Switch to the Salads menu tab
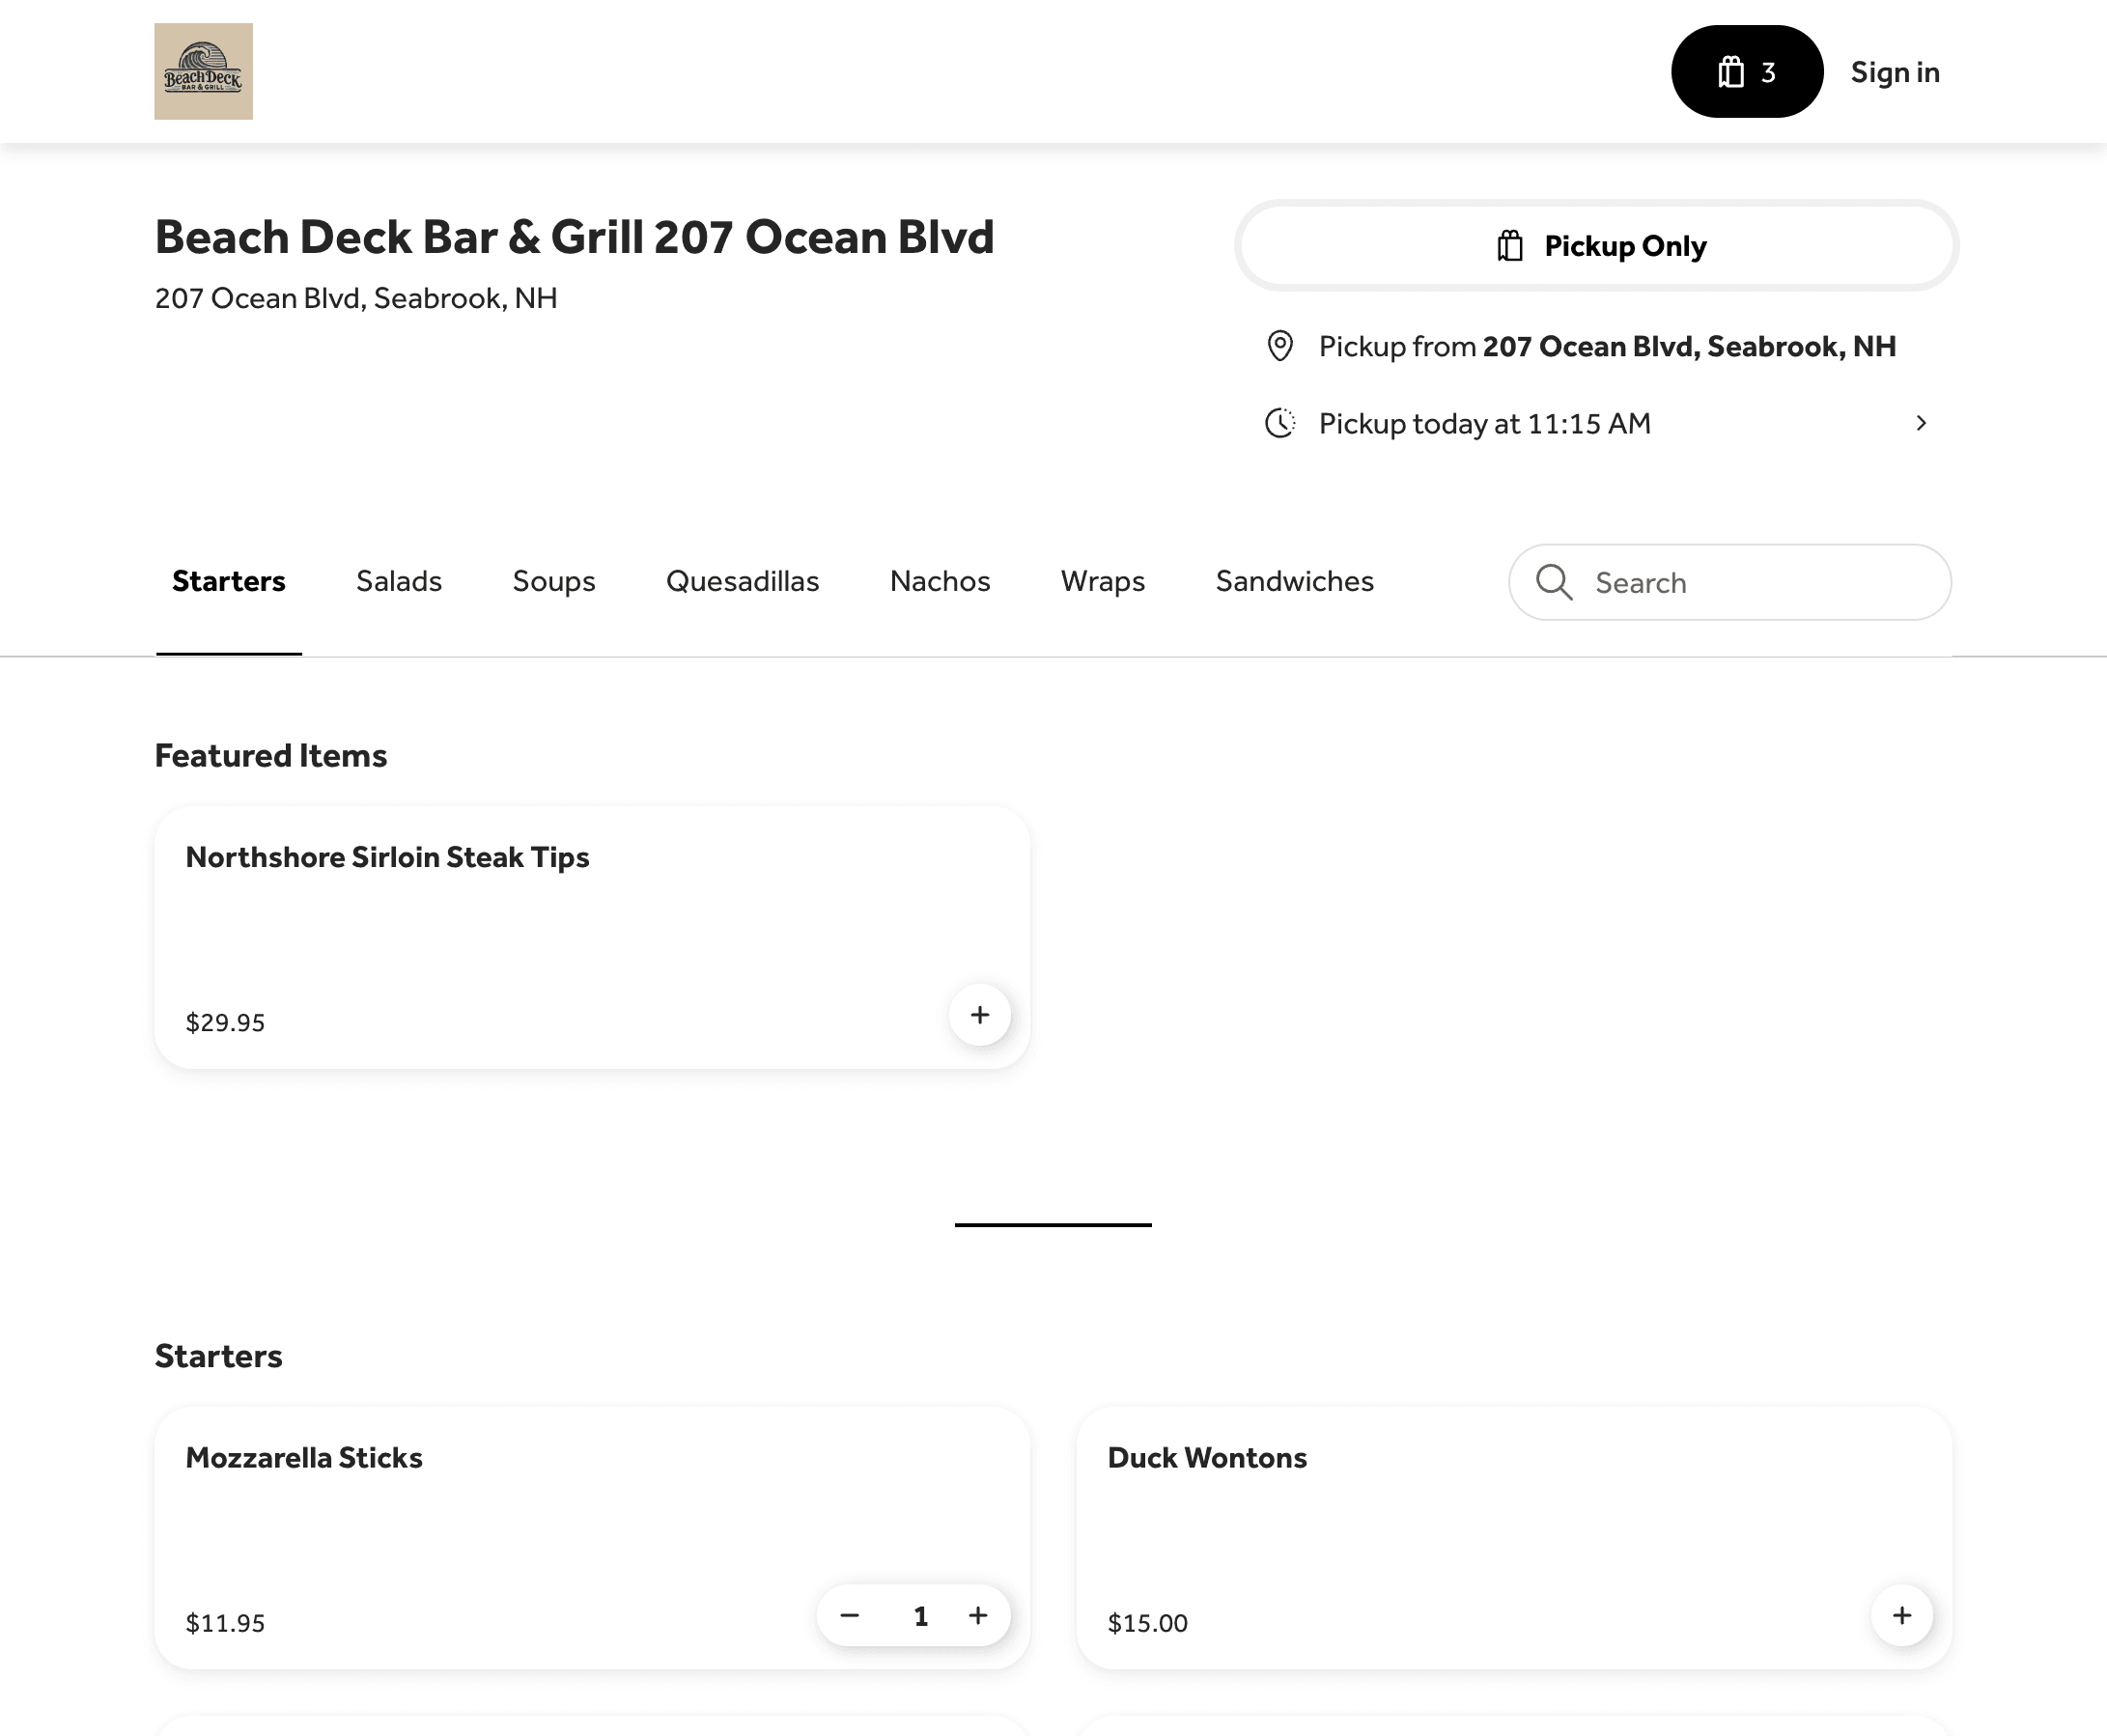Screen dimensions: 2107x1736 [398, 581]
